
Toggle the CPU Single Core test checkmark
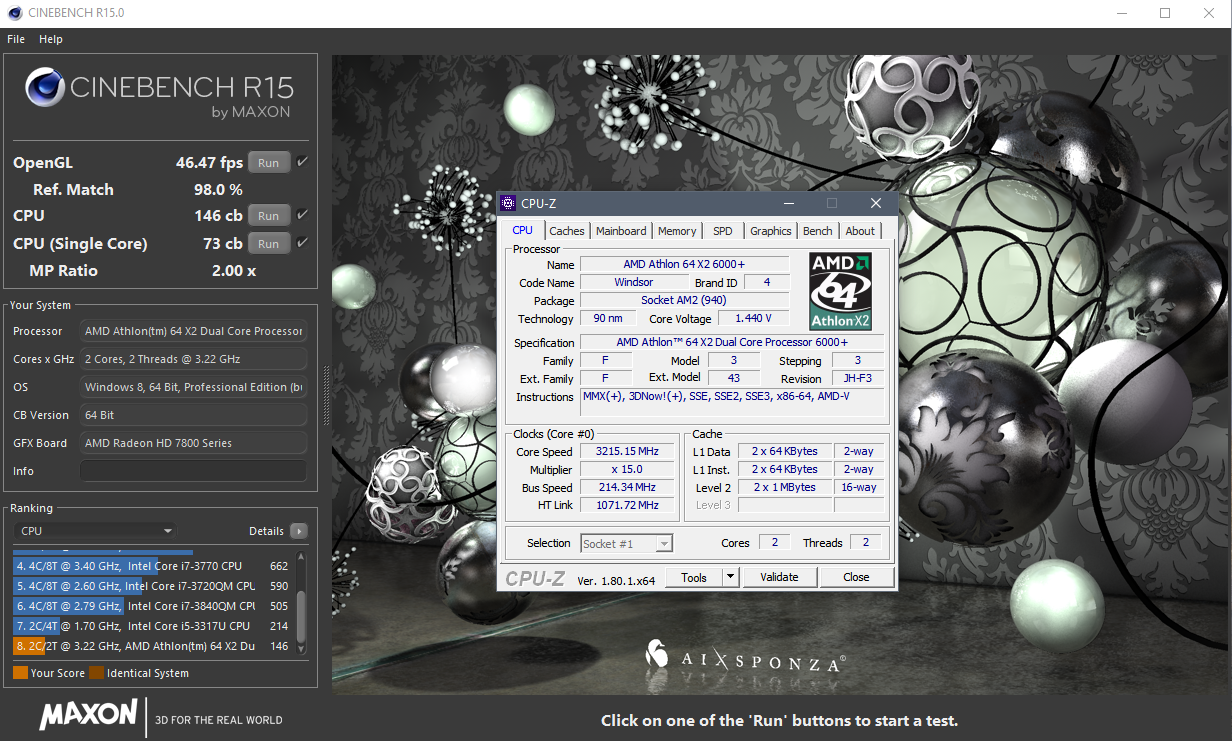(302, 242)
